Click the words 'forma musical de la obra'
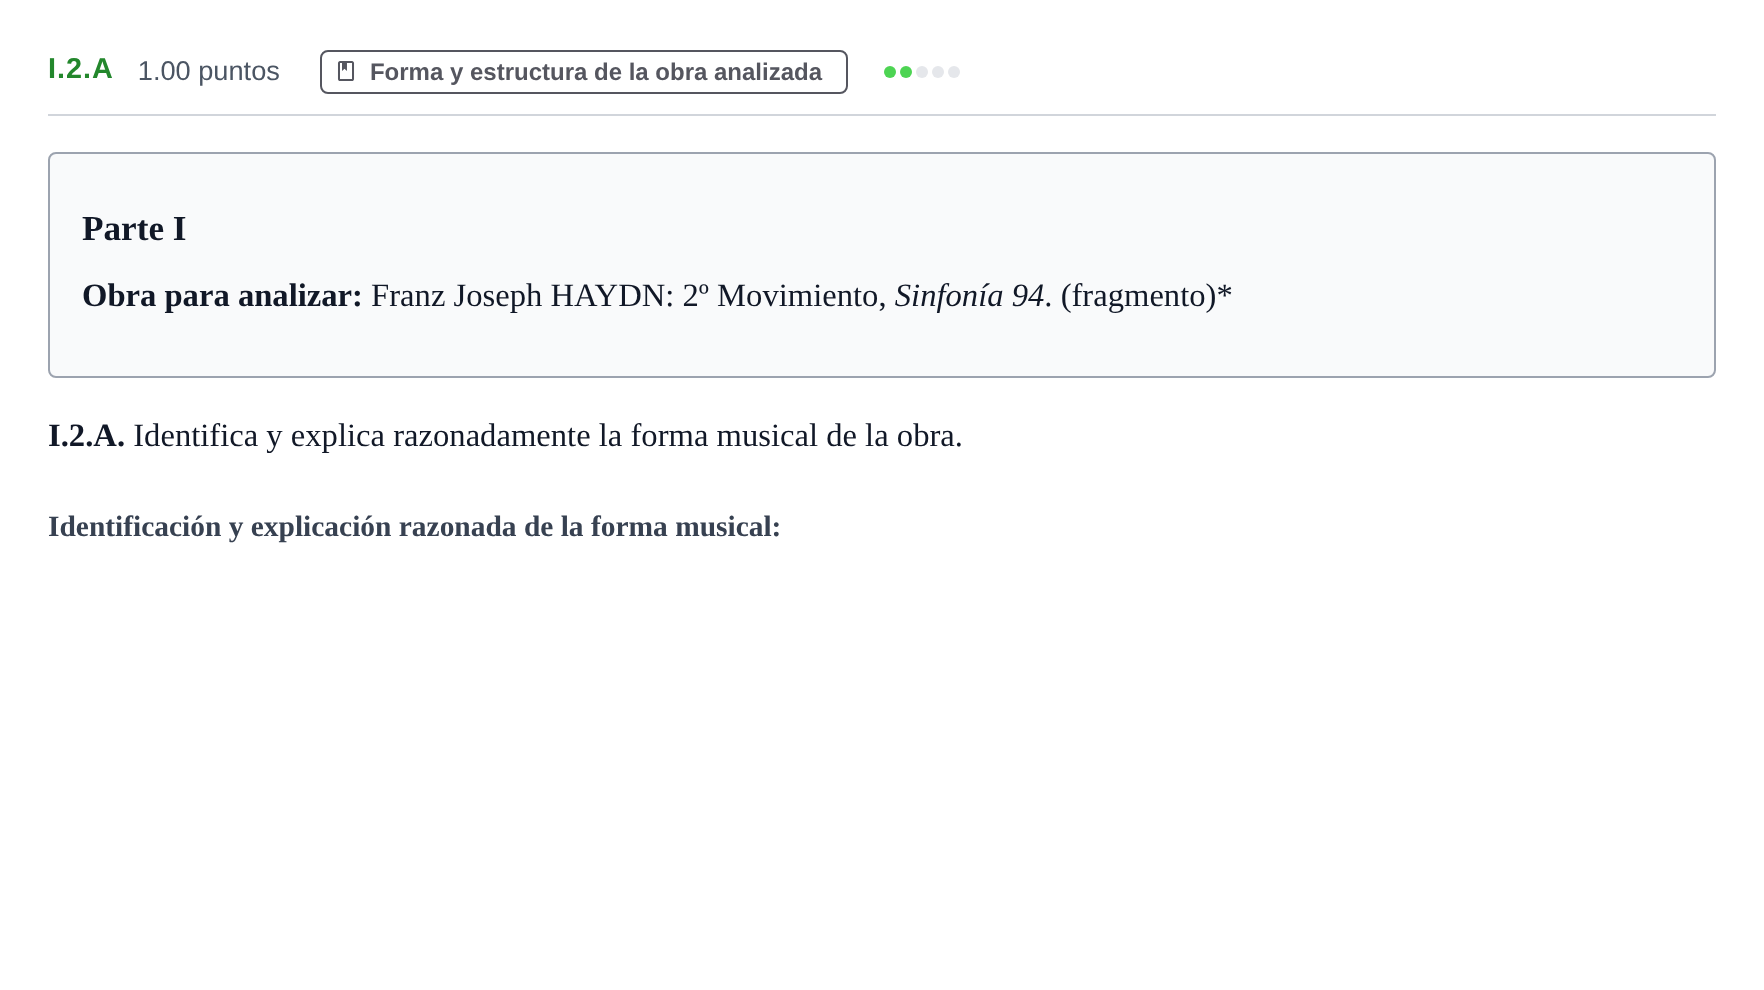The height and width of the screenshot is (990, 1764). pyautogui.click(x=793, y=436)
